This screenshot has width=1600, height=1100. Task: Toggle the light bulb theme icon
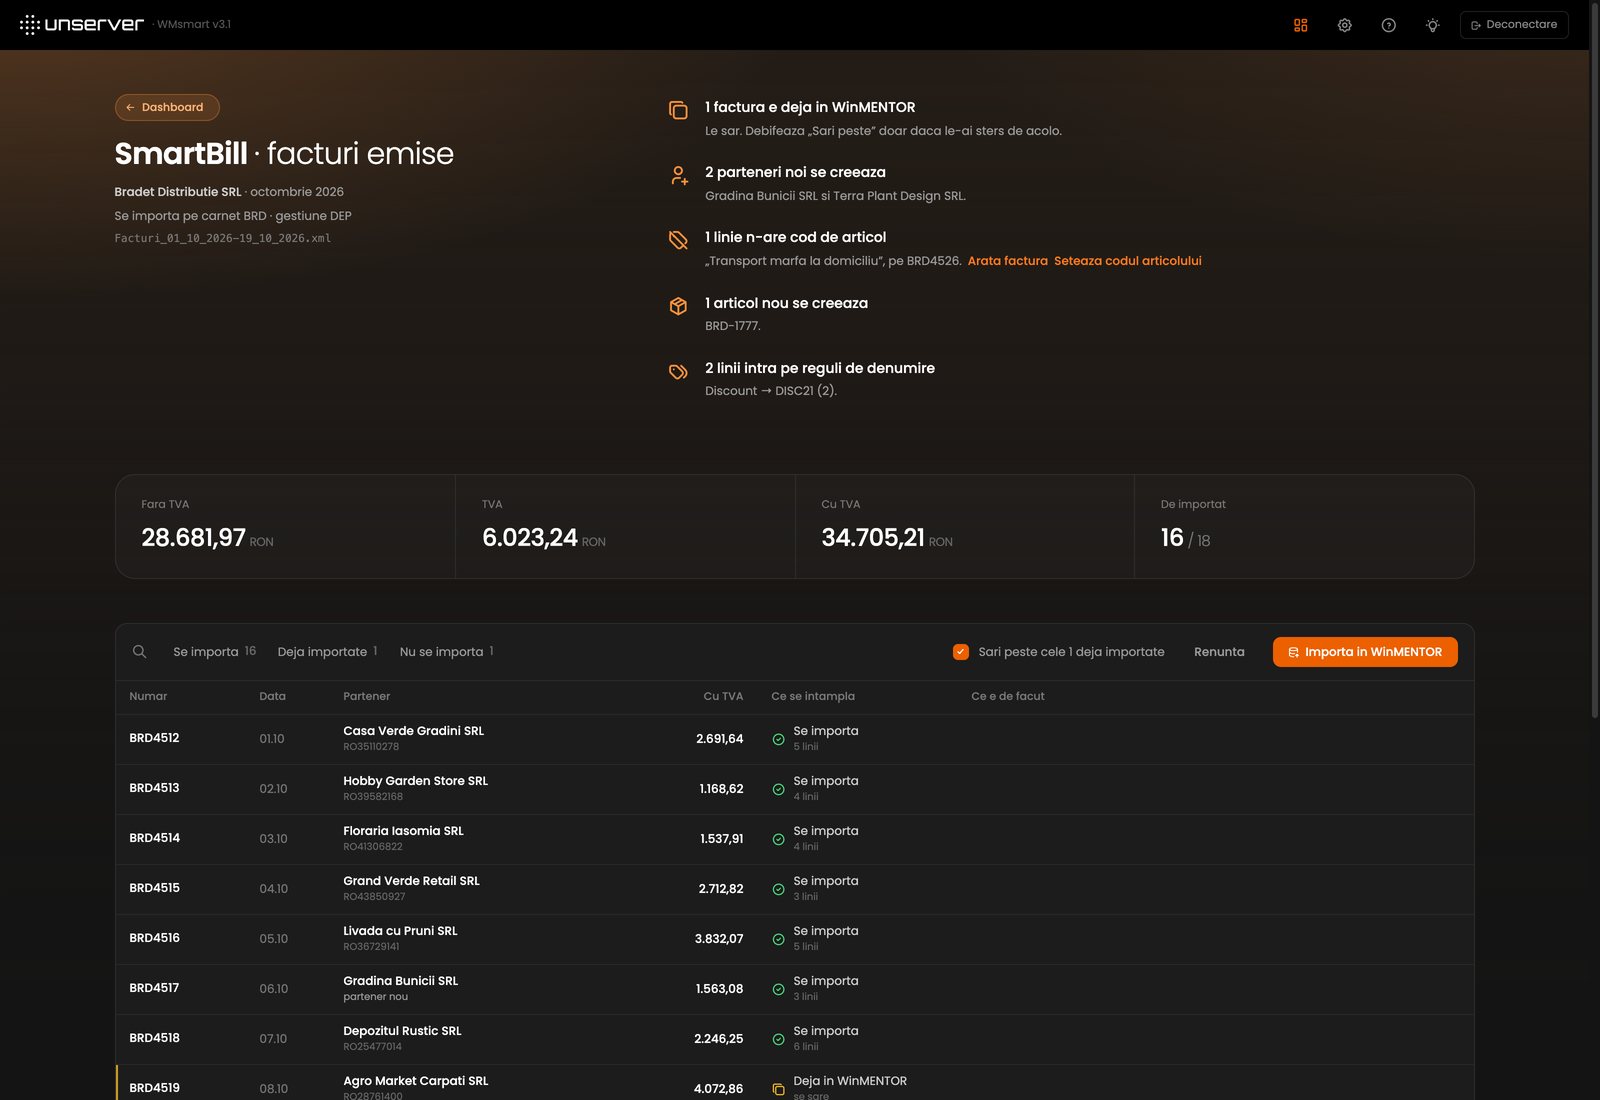[1432, 25]
